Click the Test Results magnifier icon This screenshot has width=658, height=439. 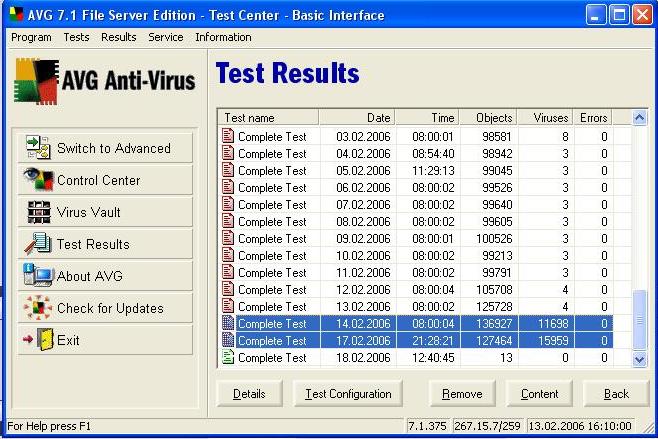click(x=38, y=244)
